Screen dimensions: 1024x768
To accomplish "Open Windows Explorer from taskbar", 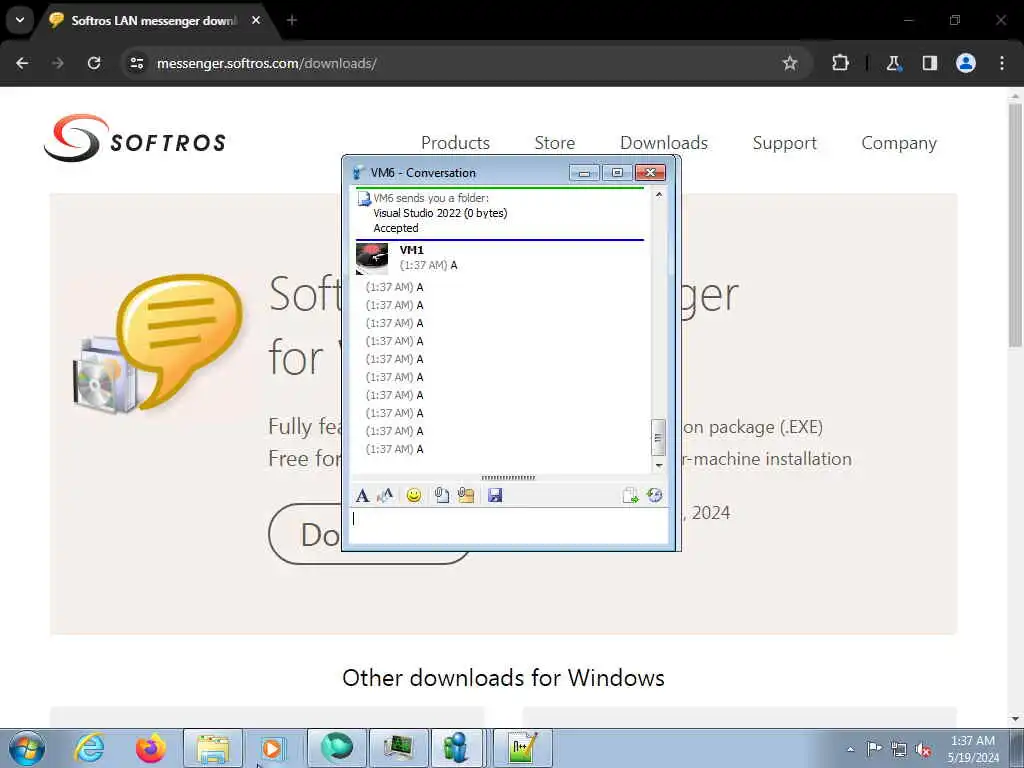I will click(213, 748).
